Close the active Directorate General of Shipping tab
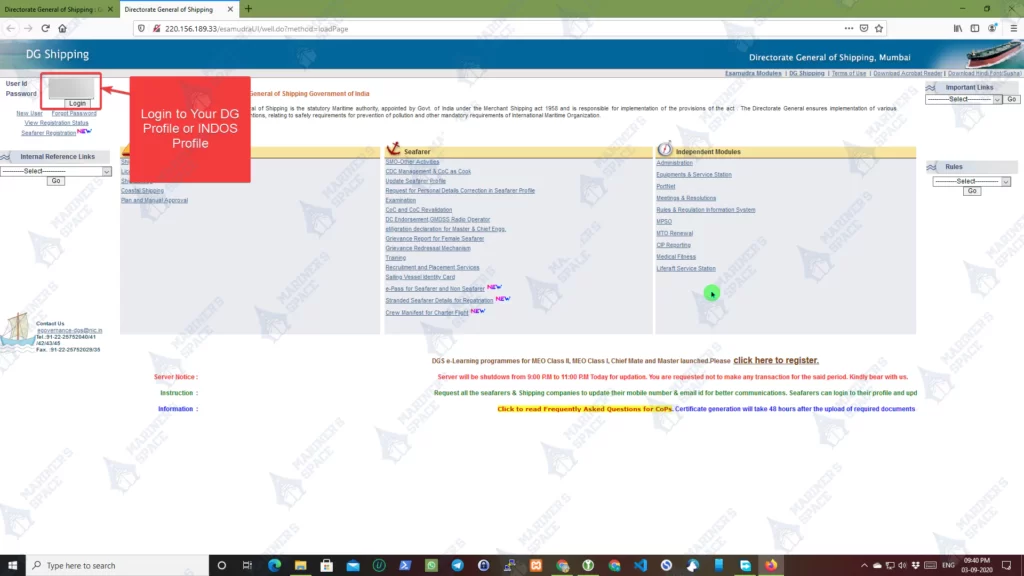Image resolution: width=1024 pixels, height=576 pixels. [x=230, y=9]
